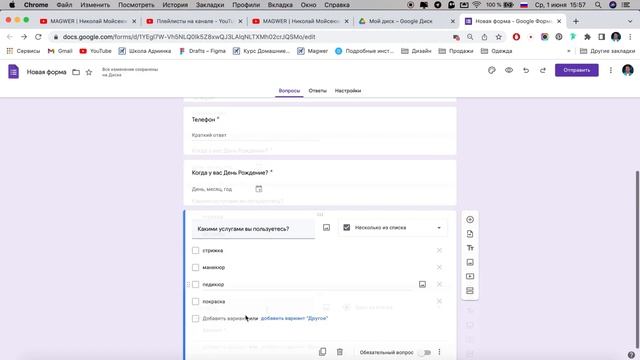Open the Другие закладки folder

[x=607, y=51]
